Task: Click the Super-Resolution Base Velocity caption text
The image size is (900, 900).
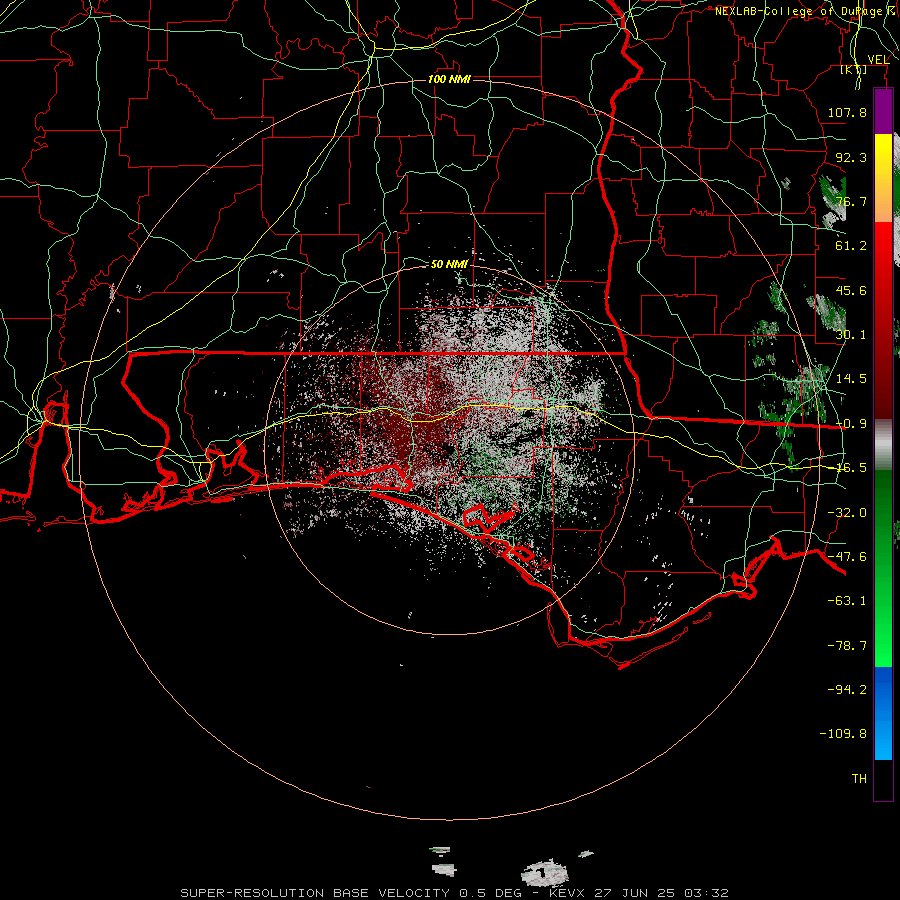Action: click(455, 893)
